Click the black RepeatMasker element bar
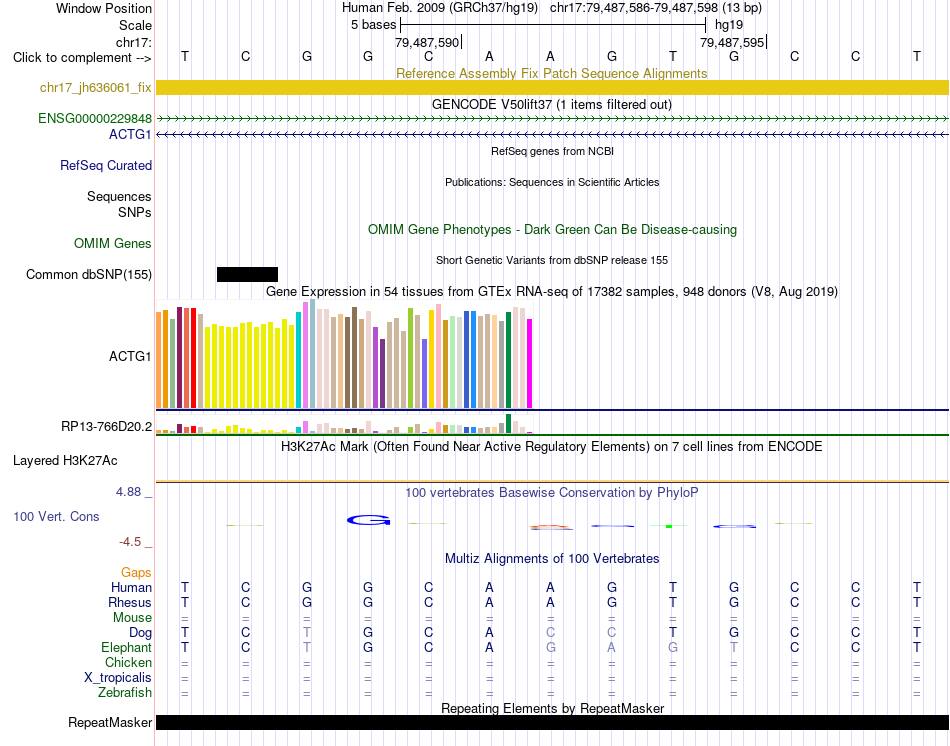 point(552,722)
